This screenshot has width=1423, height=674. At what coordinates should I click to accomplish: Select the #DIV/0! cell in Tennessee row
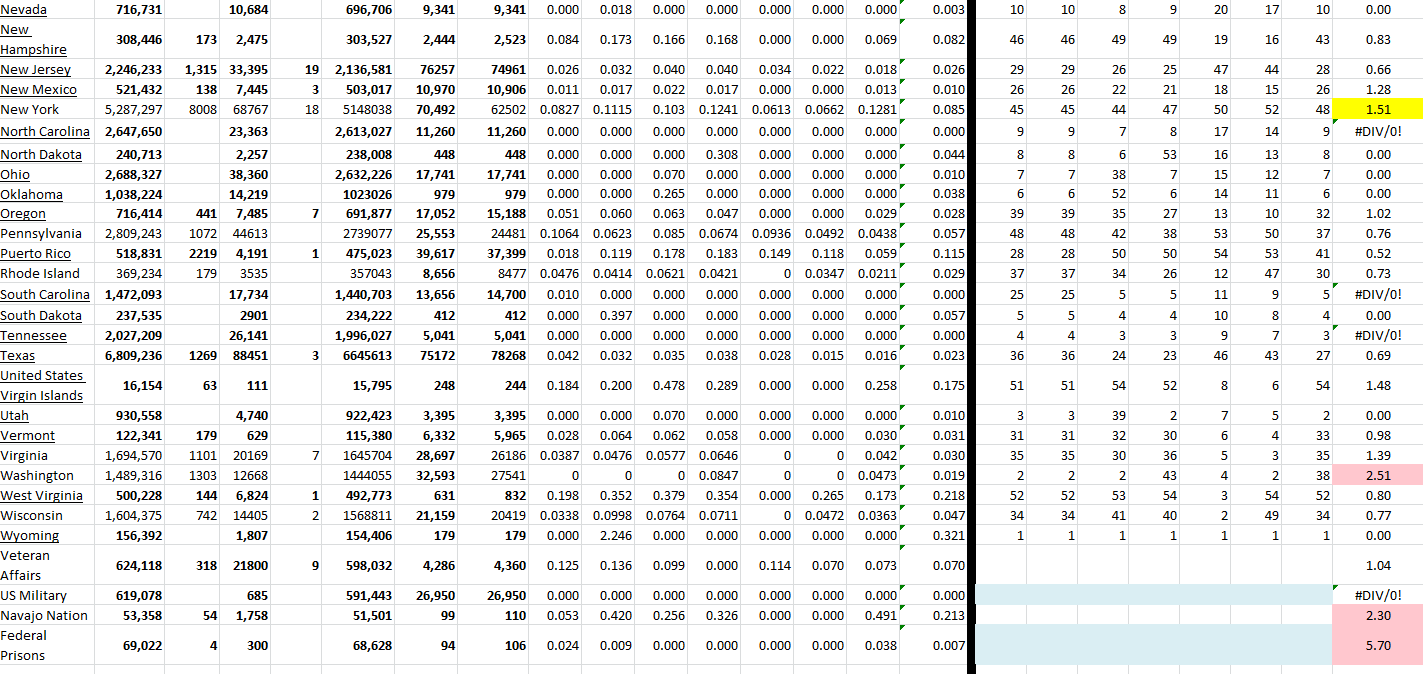tap(1377, 336)
